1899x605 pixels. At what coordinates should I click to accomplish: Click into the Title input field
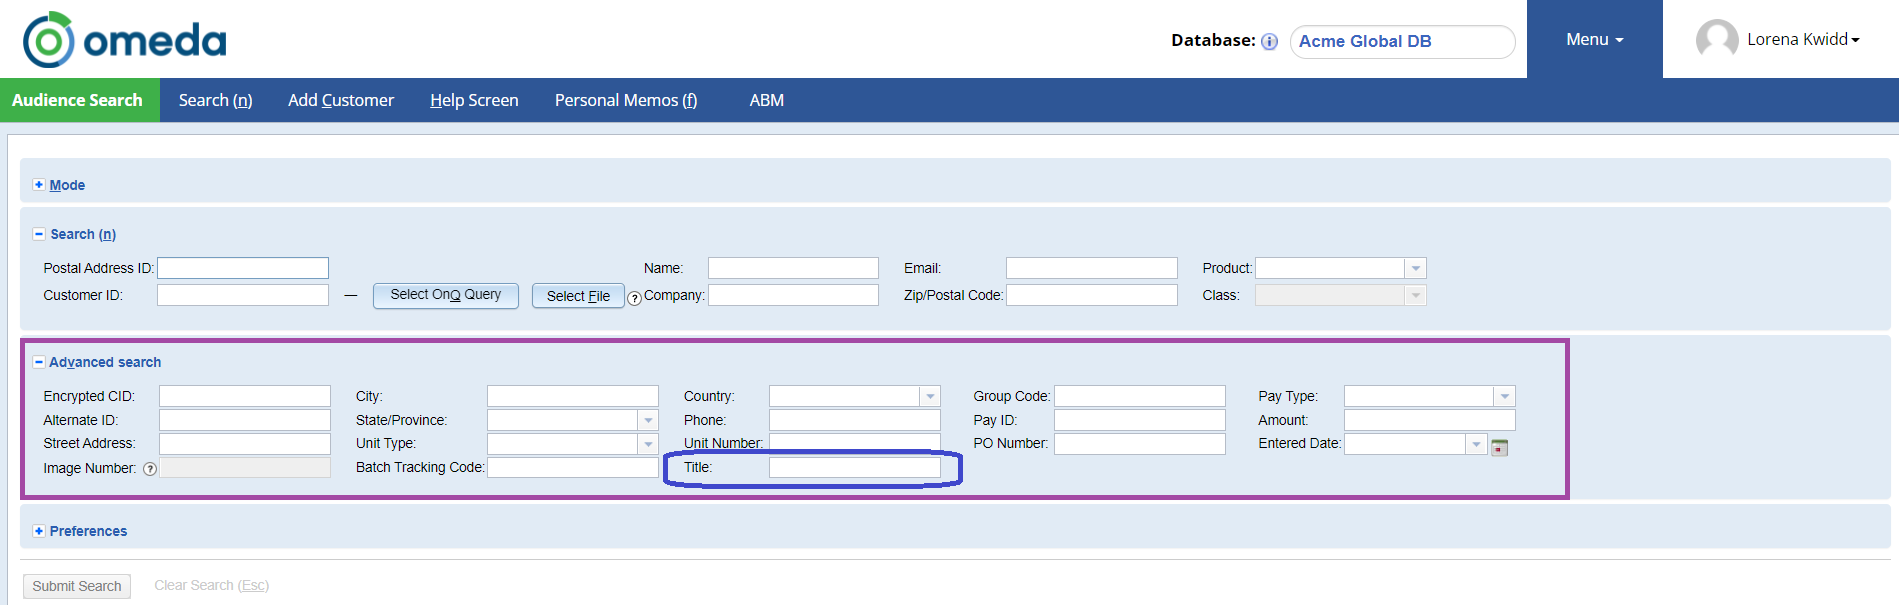854,467
